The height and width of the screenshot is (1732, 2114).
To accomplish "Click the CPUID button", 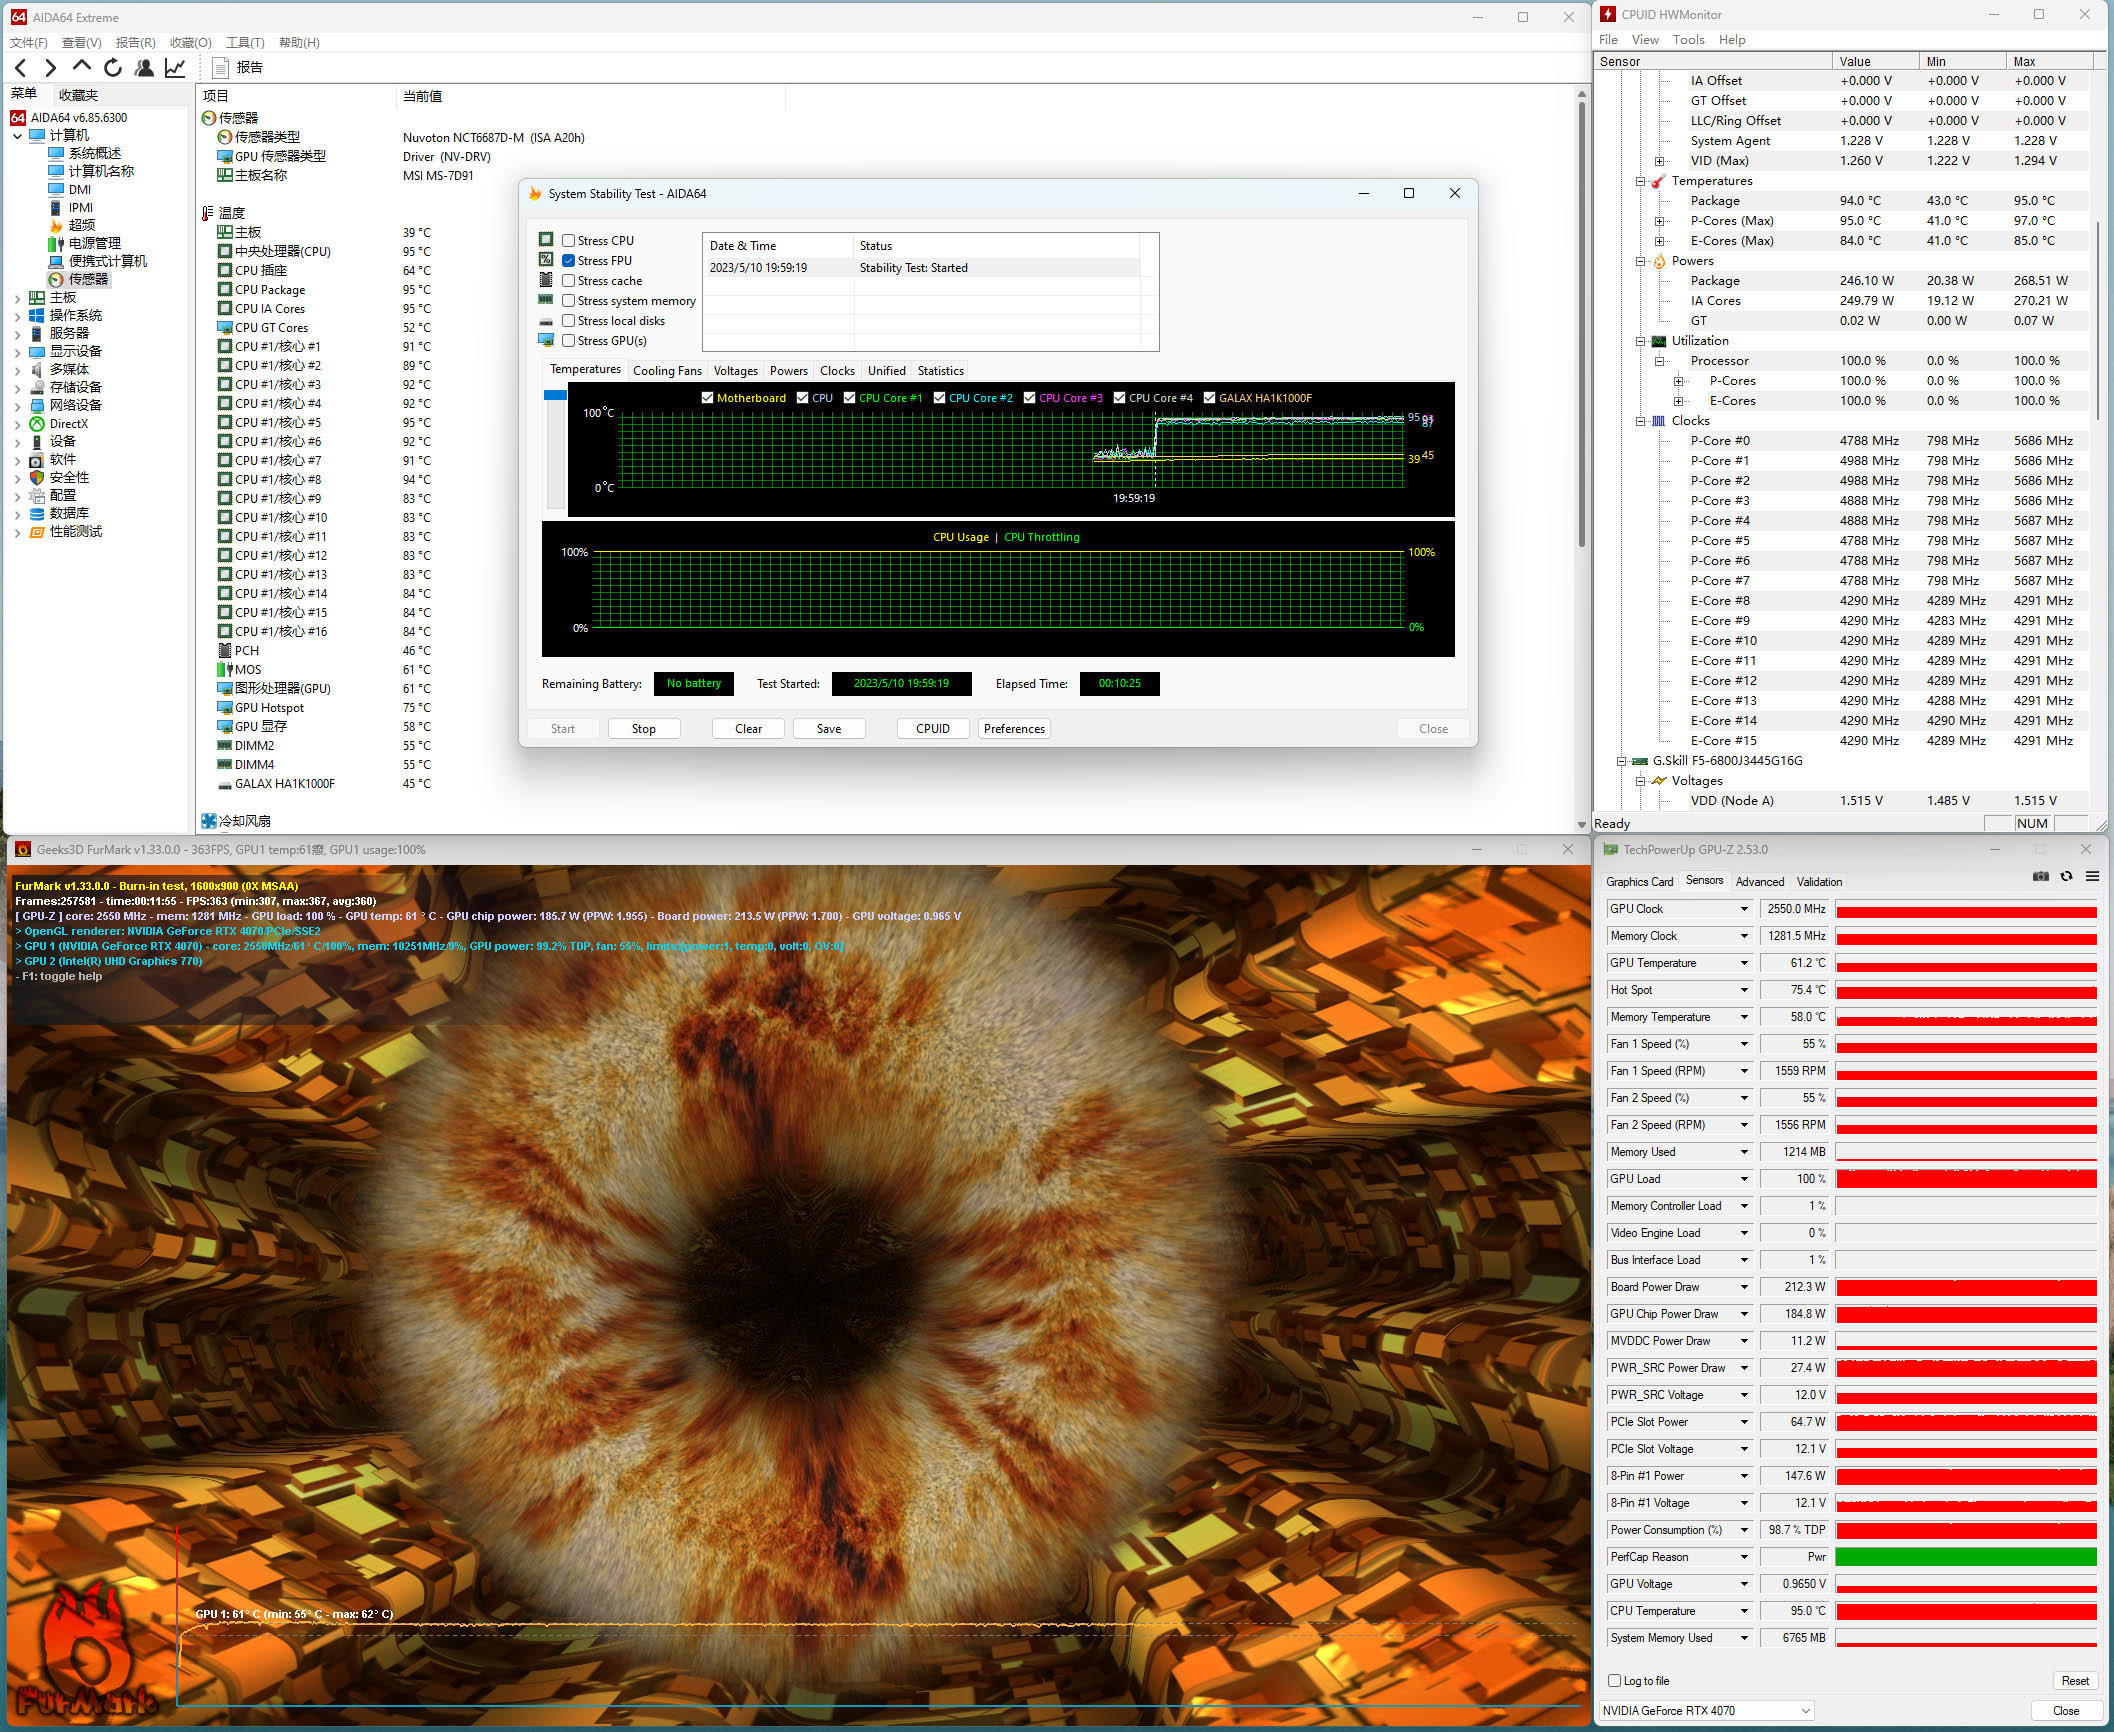I will click(x=932, y=729).
